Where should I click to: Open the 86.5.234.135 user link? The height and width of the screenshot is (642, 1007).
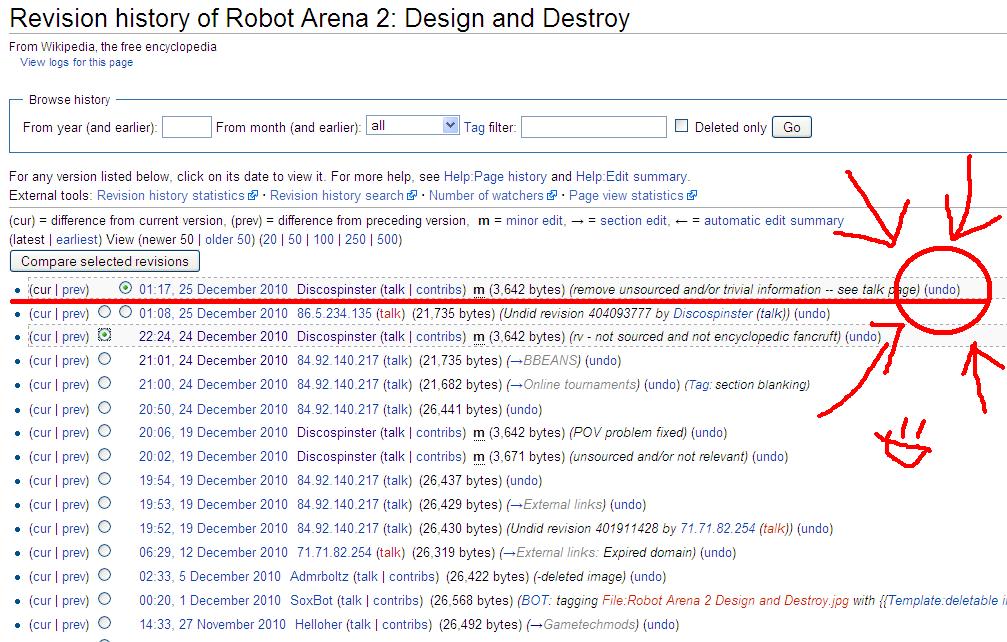334,313
